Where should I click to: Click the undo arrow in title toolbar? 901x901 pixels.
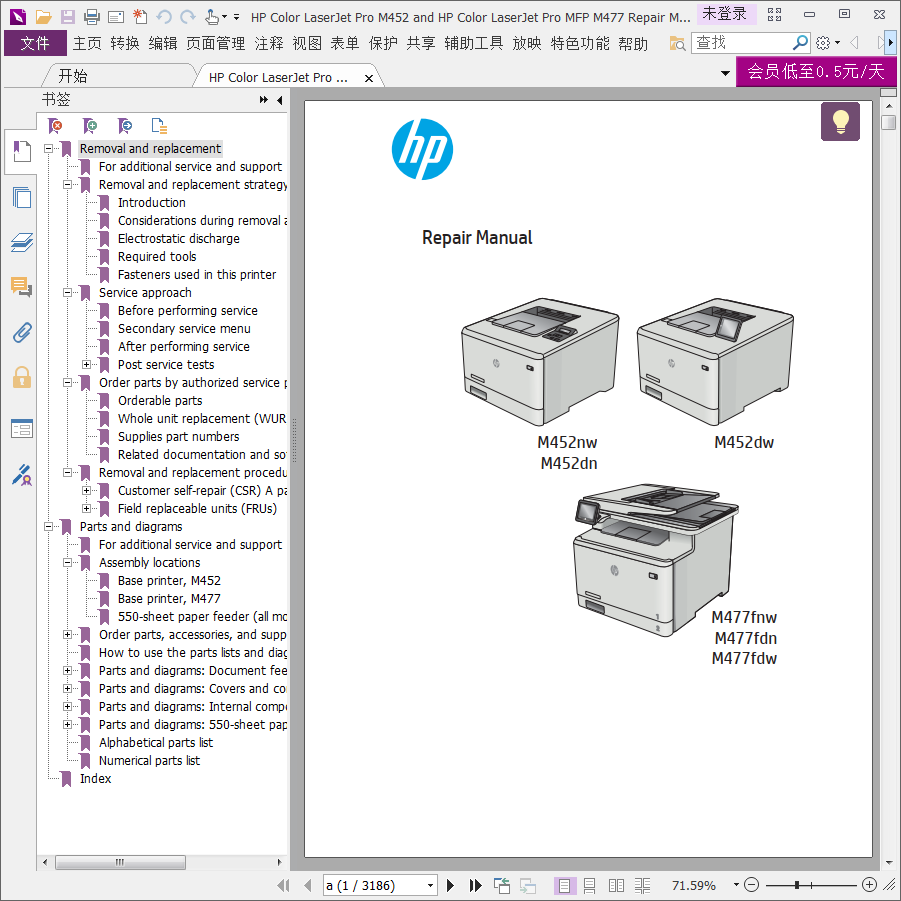[164, 17]
